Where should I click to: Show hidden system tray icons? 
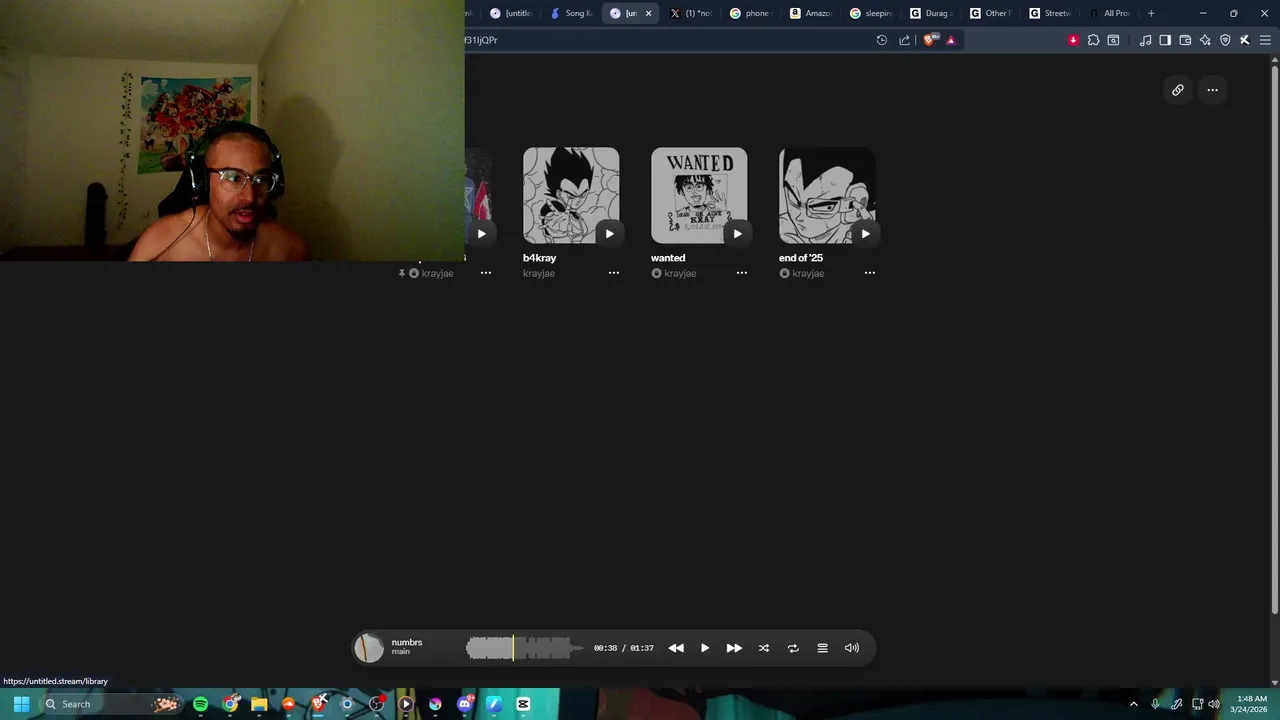pos(1133,704)
